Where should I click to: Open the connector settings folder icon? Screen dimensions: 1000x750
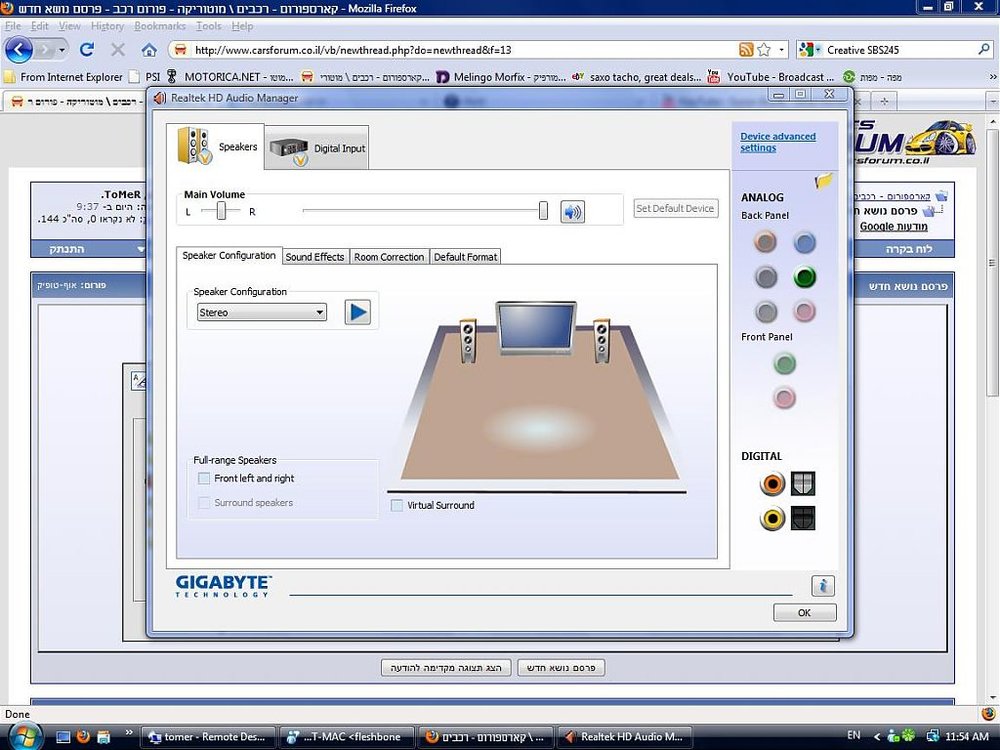pos(823,182)
